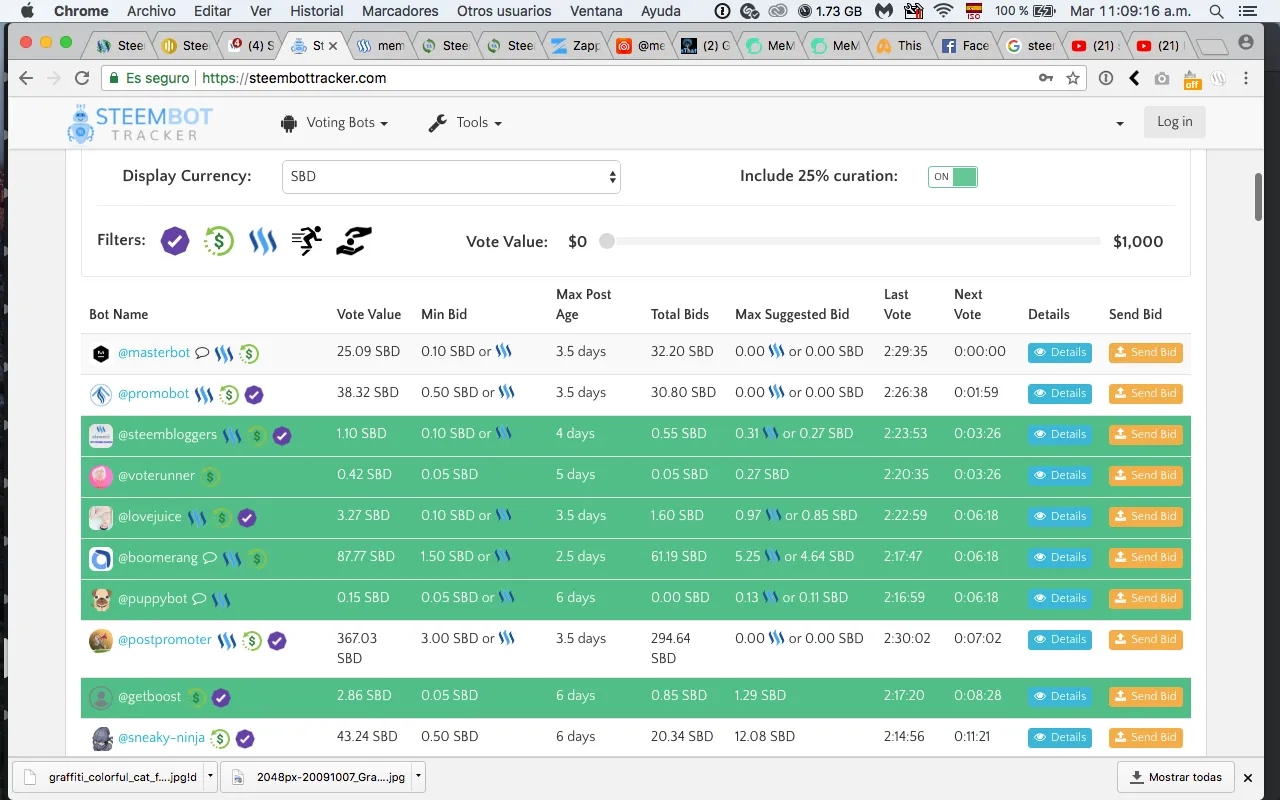Close the active Steem Bot Tracker tab
Image resolution: width=1280 pixels, height=800 pixels.
(x=333, y=46)
